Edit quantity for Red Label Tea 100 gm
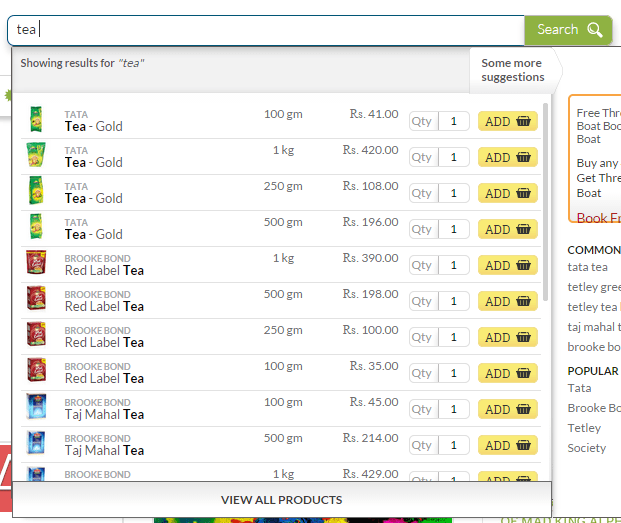 coord(454,373)
